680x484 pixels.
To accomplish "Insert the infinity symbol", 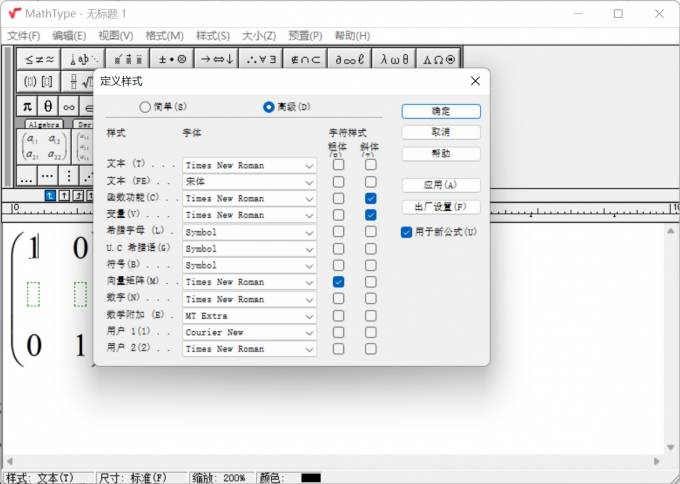I will click(69, 106).
